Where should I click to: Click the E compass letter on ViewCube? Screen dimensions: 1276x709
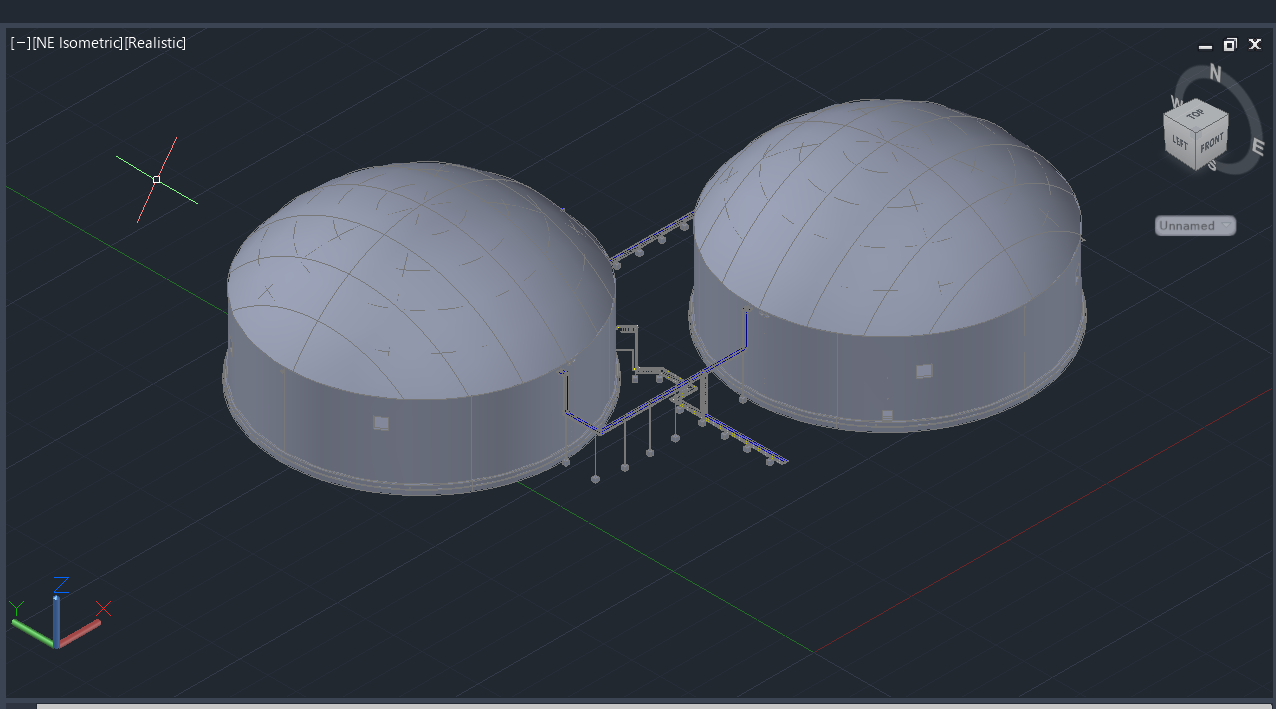coord(1257,148)
